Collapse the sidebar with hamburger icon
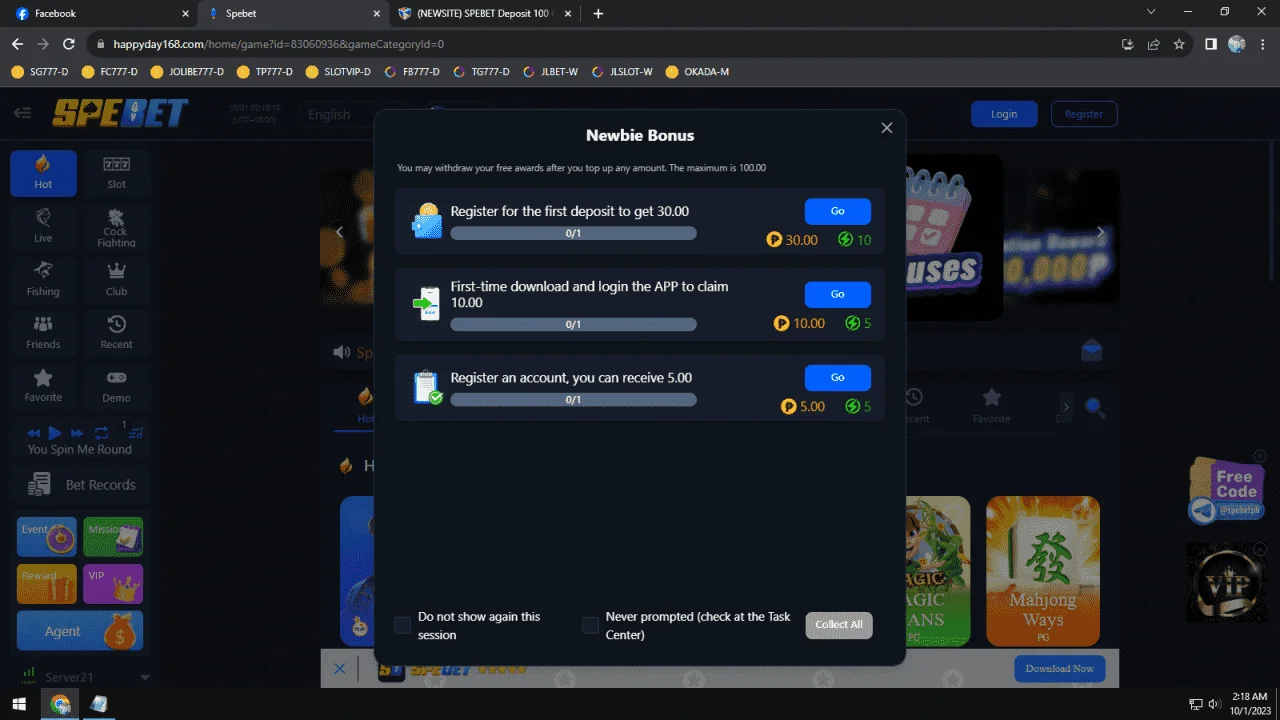Image resolution: width=1280 pixels, height=720 pixels. click(x=22, y=113)
